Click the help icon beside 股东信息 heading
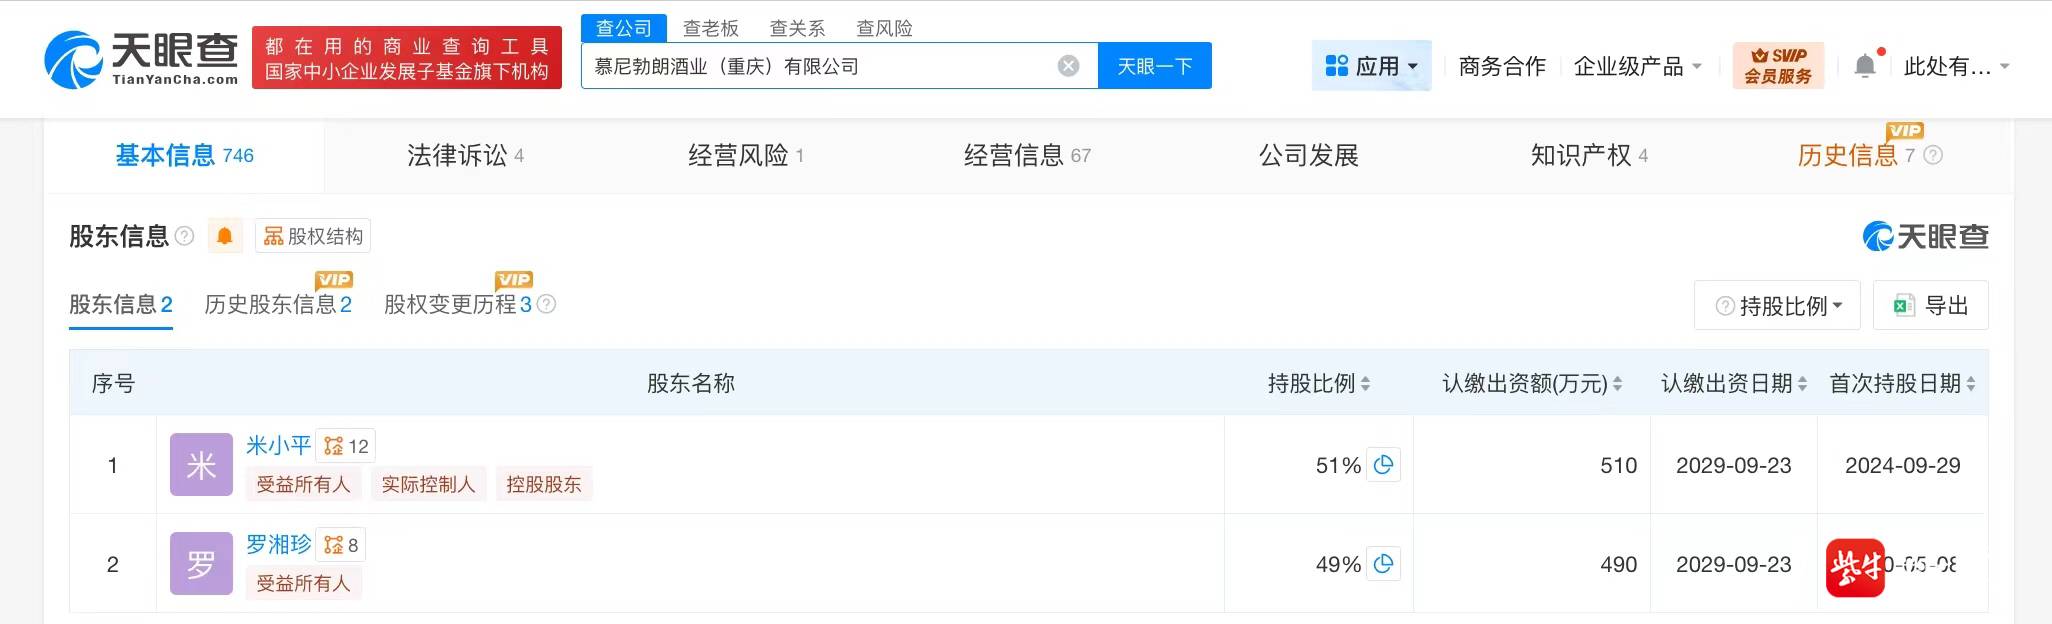 click(184, 236)
